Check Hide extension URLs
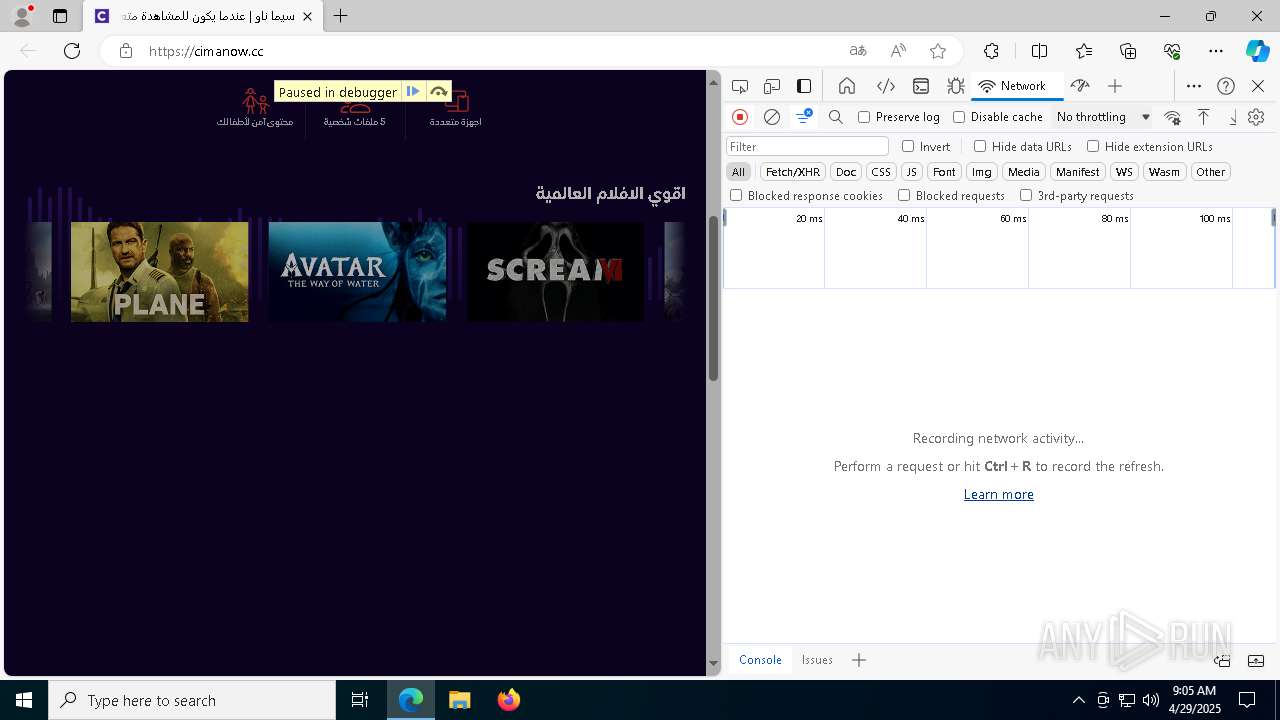Screen dimensions: 1280x720 pyautogui.click(x=1093, y=146)
